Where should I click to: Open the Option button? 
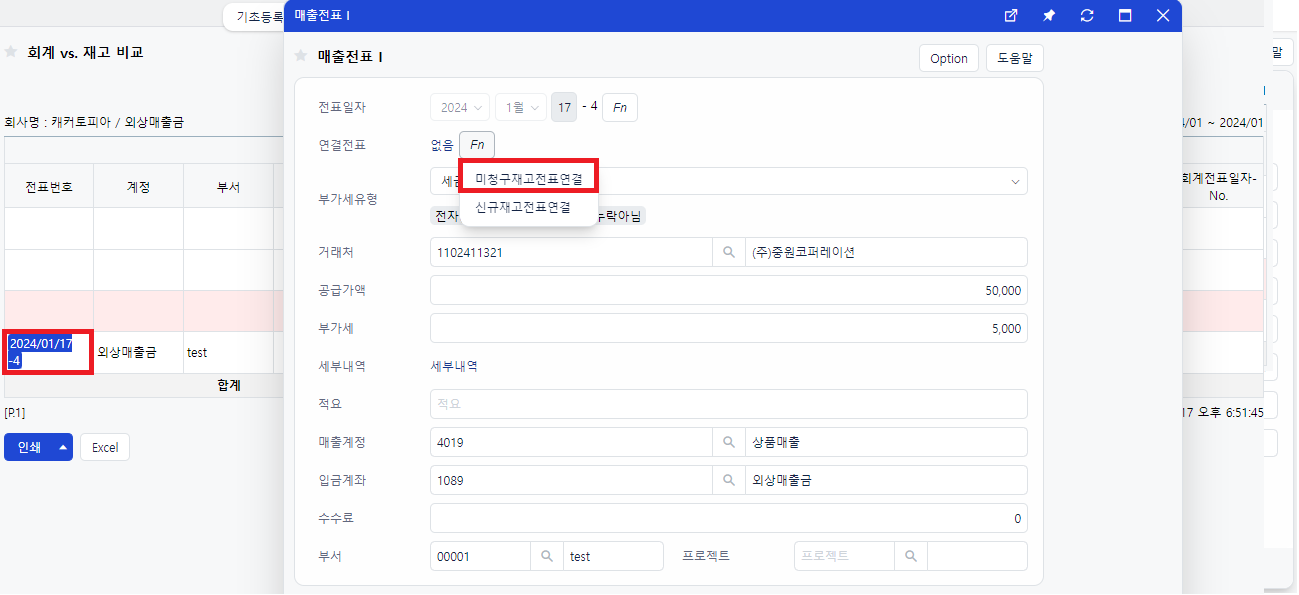click(949, 58)
